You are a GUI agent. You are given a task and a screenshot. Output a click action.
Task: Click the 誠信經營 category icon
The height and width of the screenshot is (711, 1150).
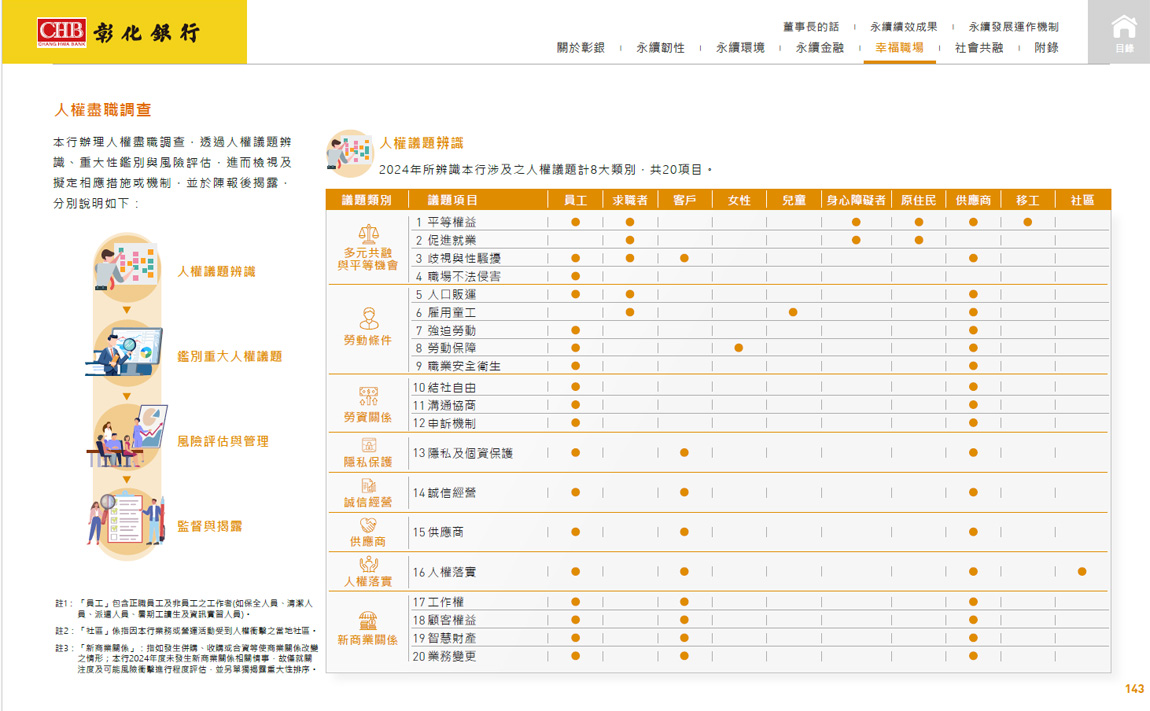(x=368, y=485)
